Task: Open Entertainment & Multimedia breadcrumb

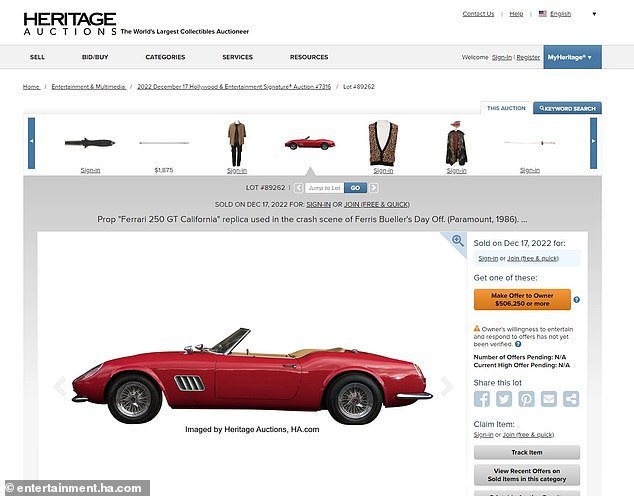Action: (x=88, y=87)
